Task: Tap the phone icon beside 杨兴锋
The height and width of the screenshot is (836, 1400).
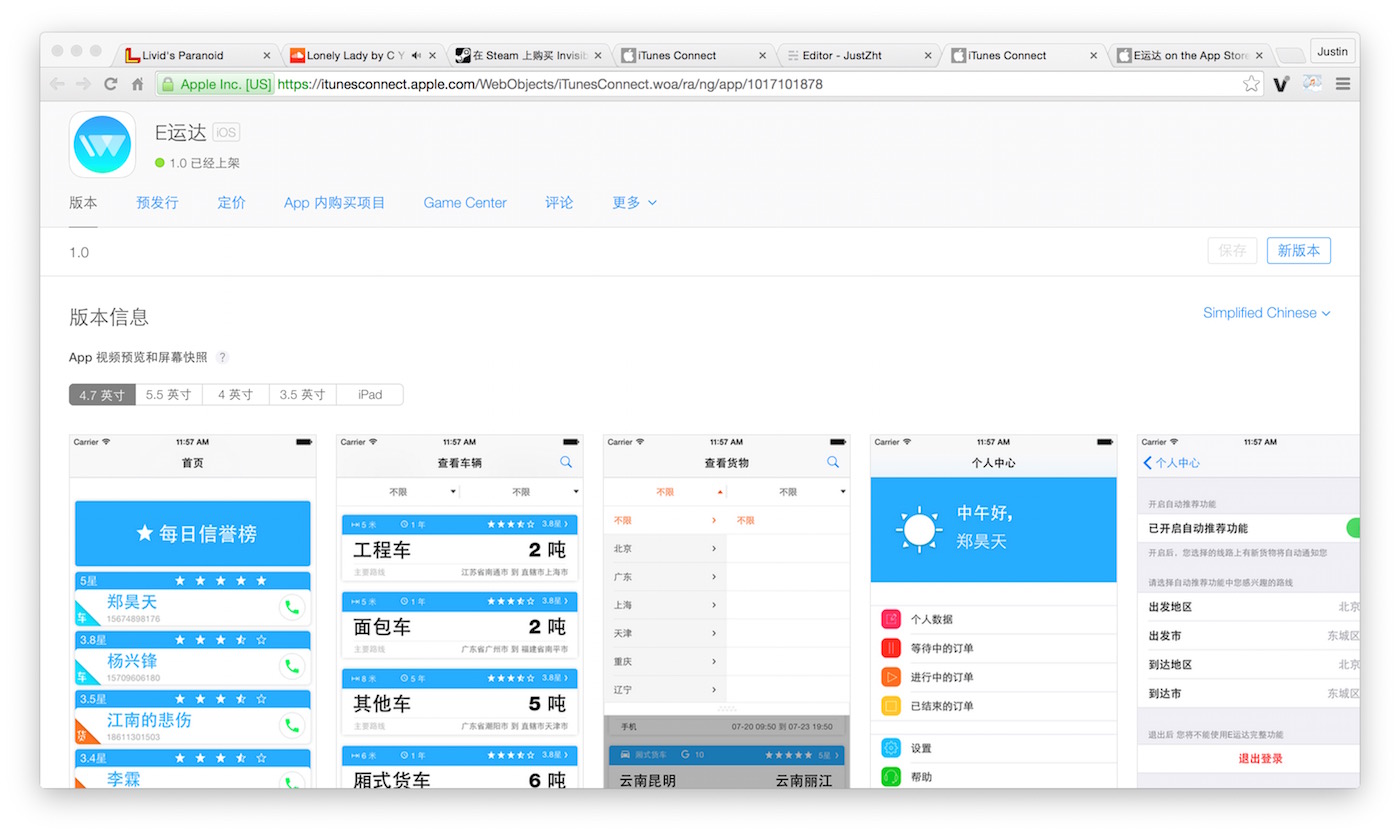Action: [x=292, y=666]
